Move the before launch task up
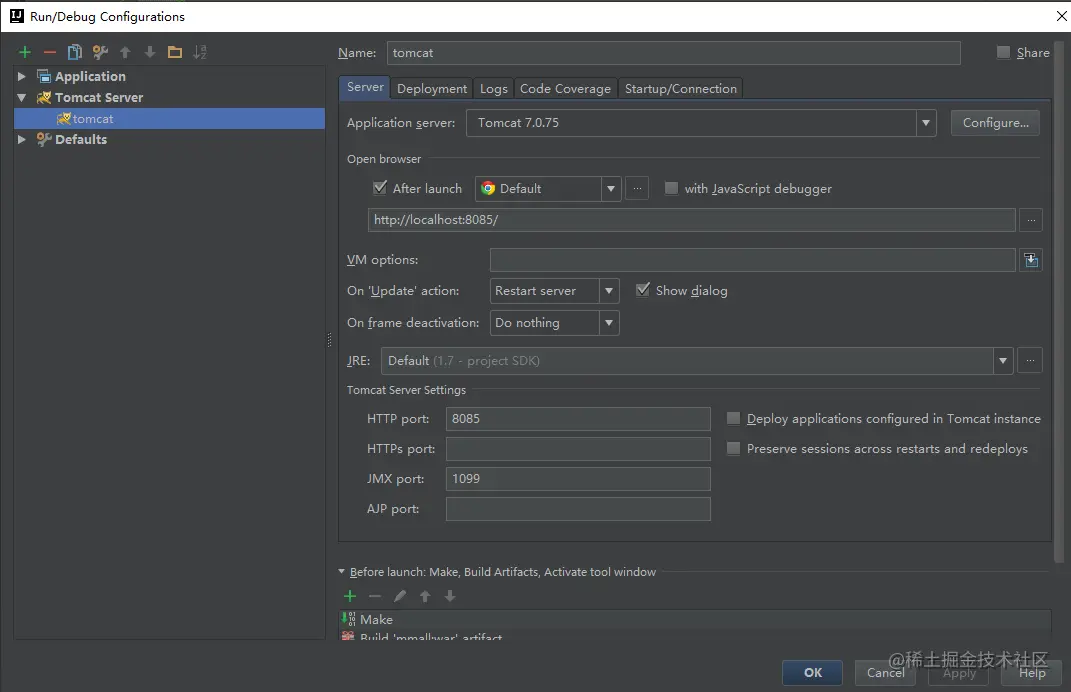The width and height of the screenshot is (1071, 692). pyautogui.click(x=425, y=596)
